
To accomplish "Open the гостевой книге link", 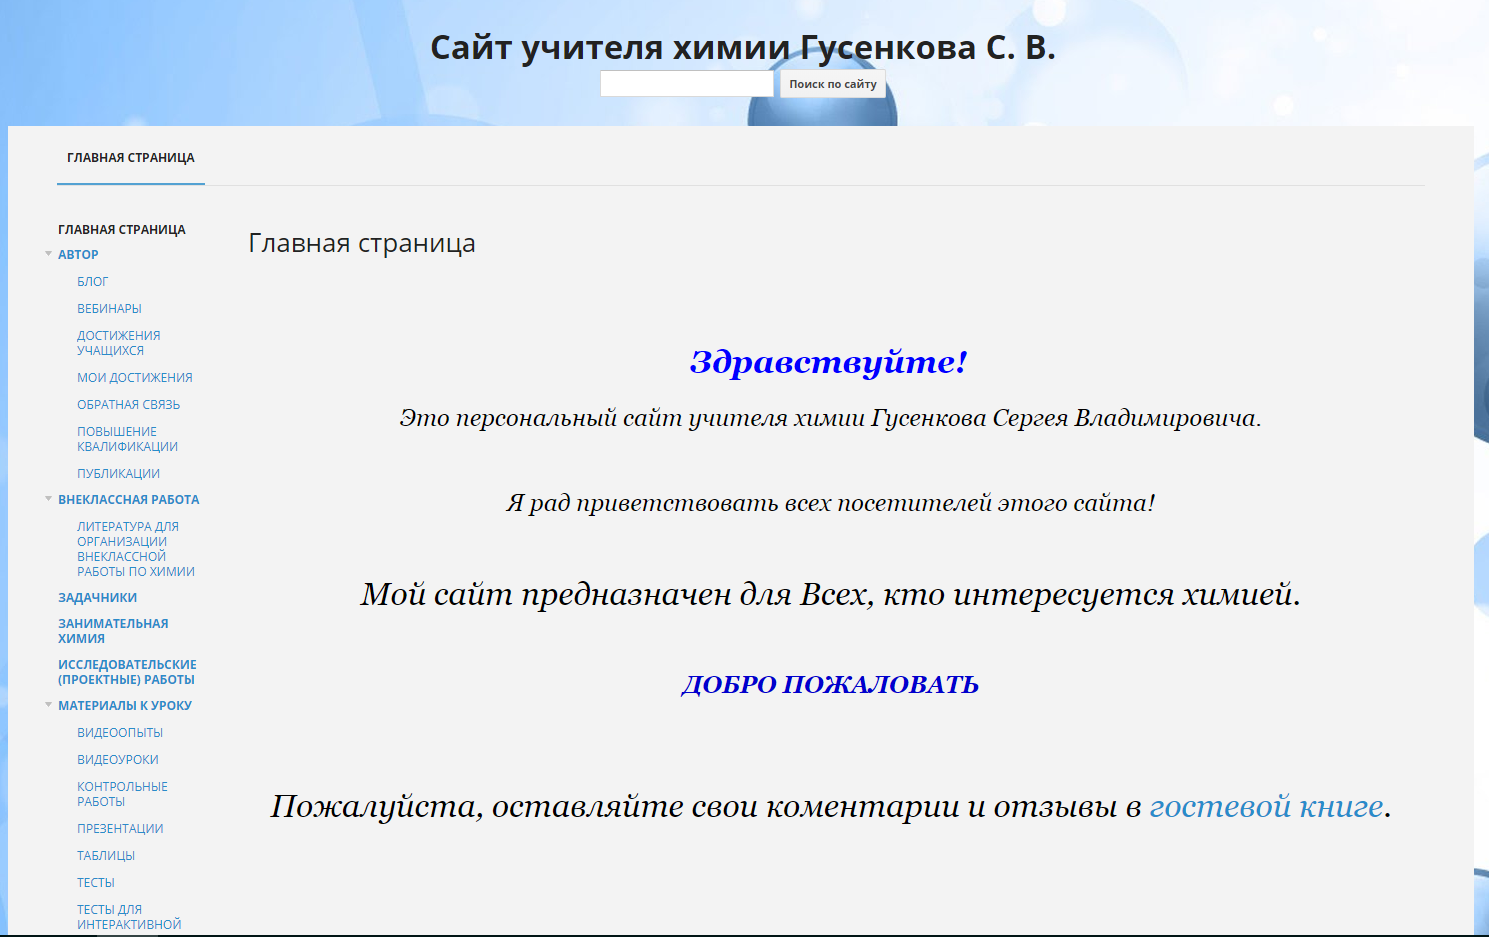I will [x=1266, y=806].
